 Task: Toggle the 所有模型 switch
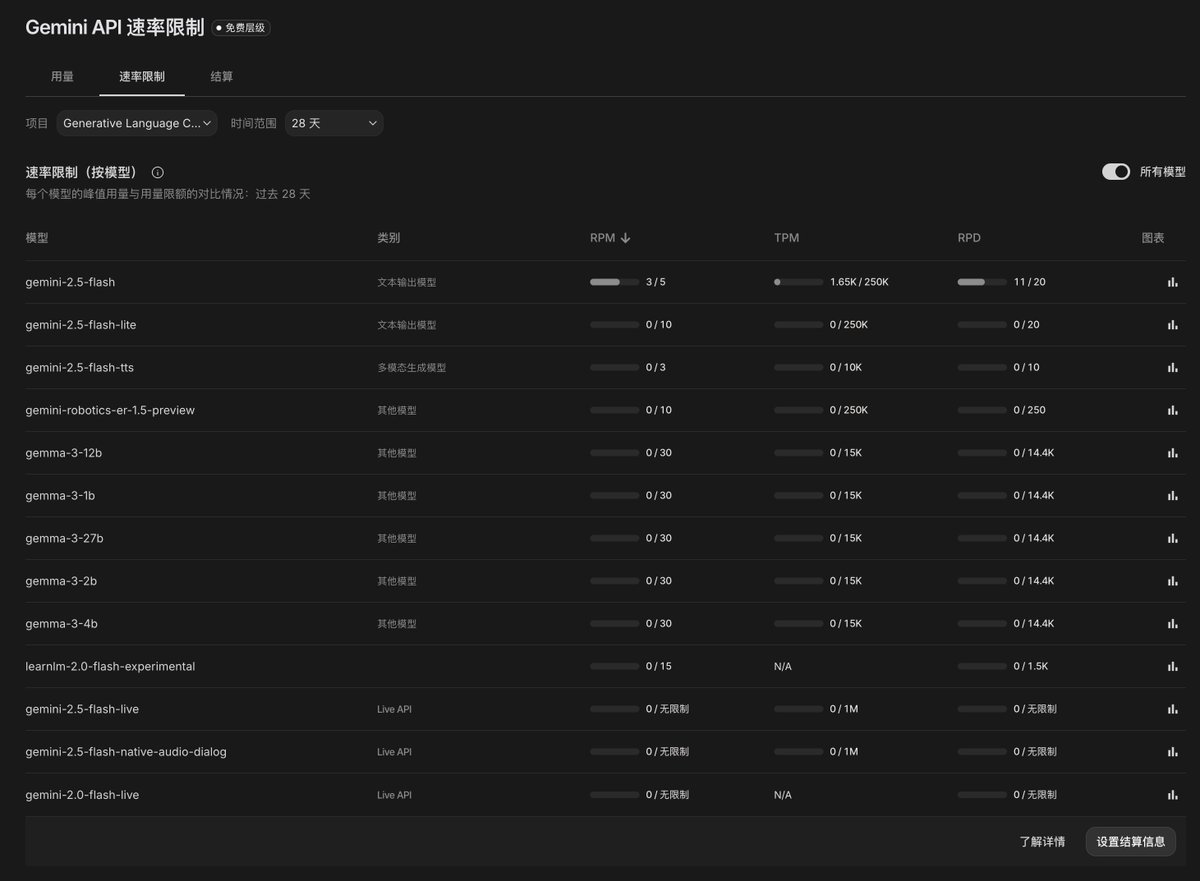[x=1116, y=172]
